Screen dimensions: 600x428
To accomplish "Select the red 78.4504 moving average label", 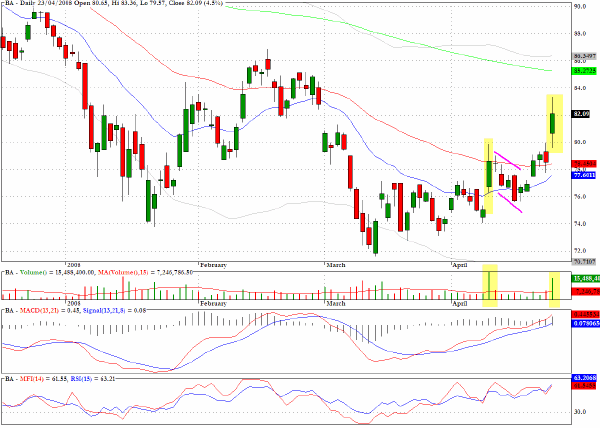I will point(585,163).
